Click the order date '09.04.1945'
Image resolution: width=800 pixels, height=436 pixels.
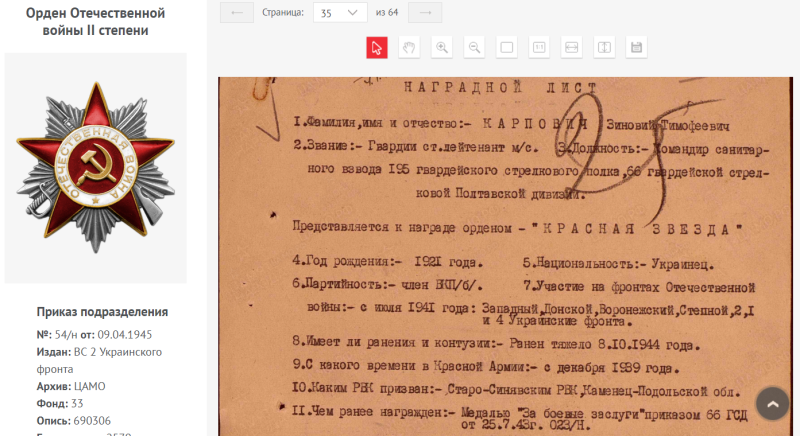point(124,335)
